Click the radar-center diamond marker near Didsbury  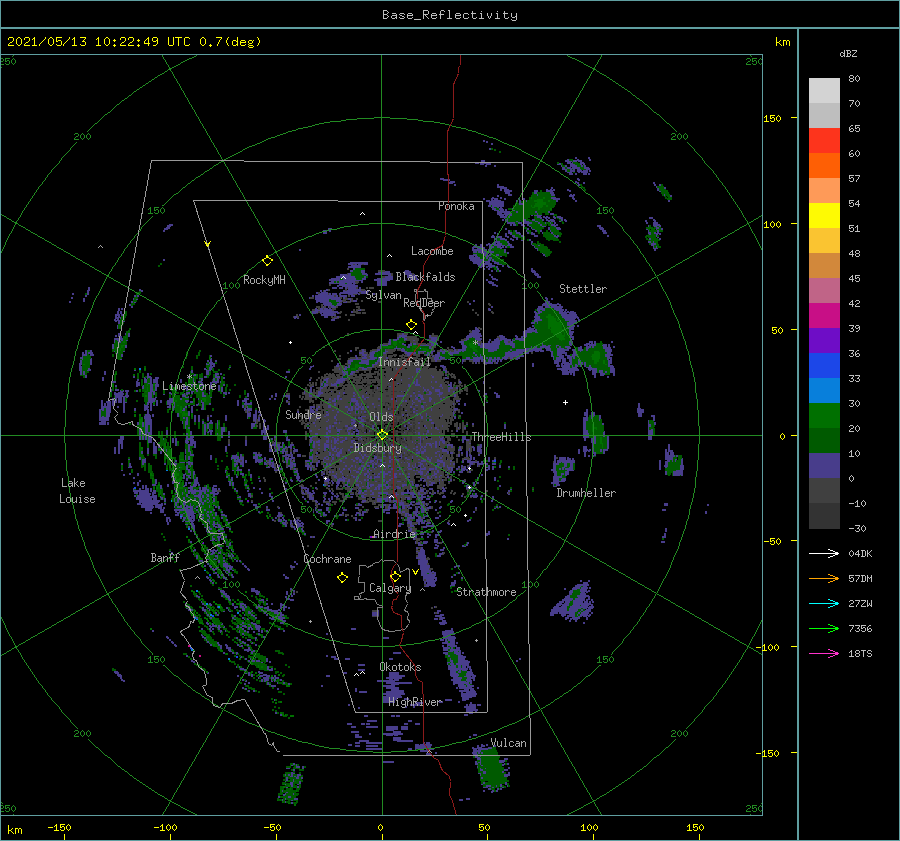click(382, 435)
